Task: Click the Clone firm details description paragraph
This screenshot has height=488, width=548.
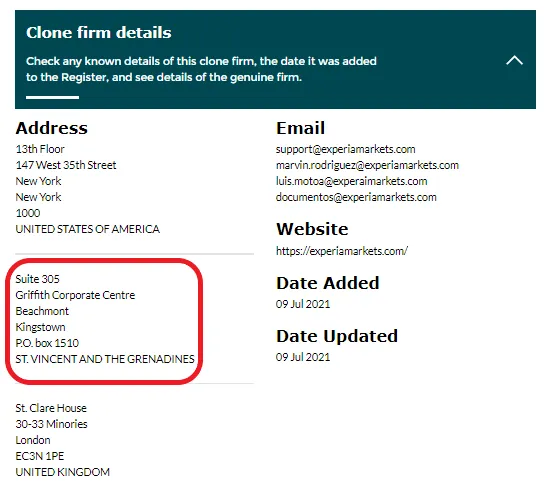Action: pos(201,69)
